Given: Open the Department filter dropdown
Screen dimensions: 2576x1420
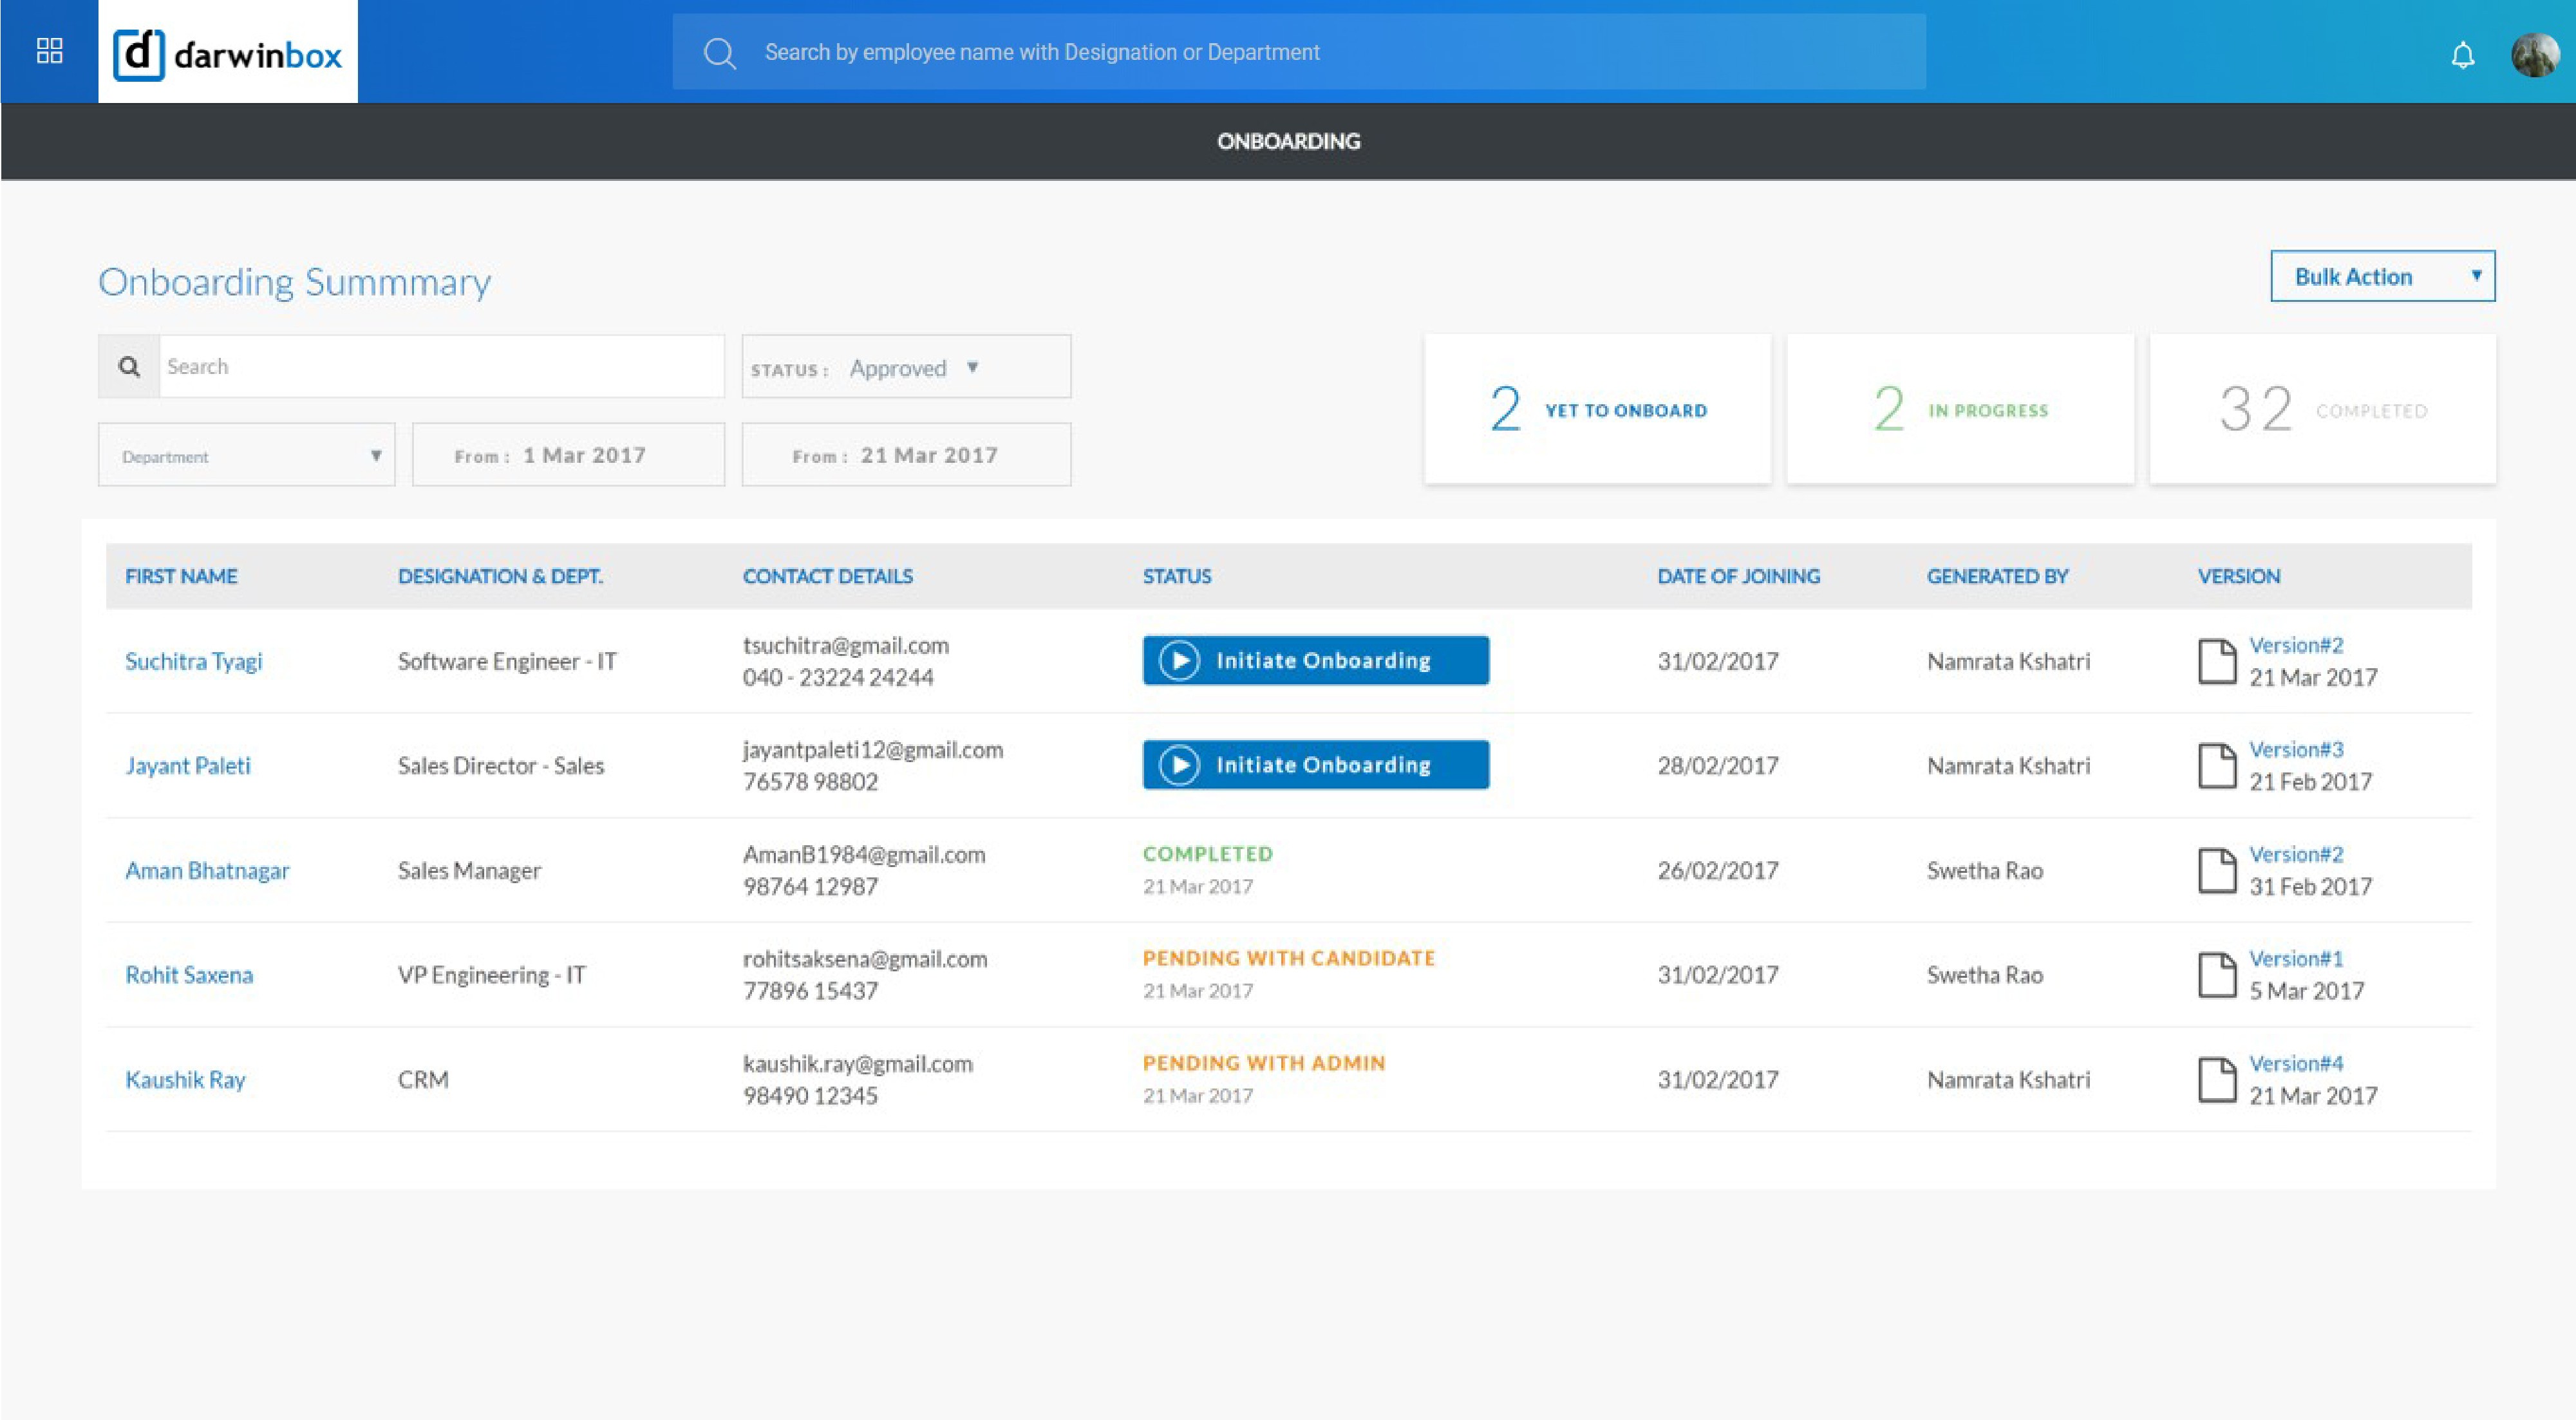Looking at the screenshot, I should click(246, 455).
